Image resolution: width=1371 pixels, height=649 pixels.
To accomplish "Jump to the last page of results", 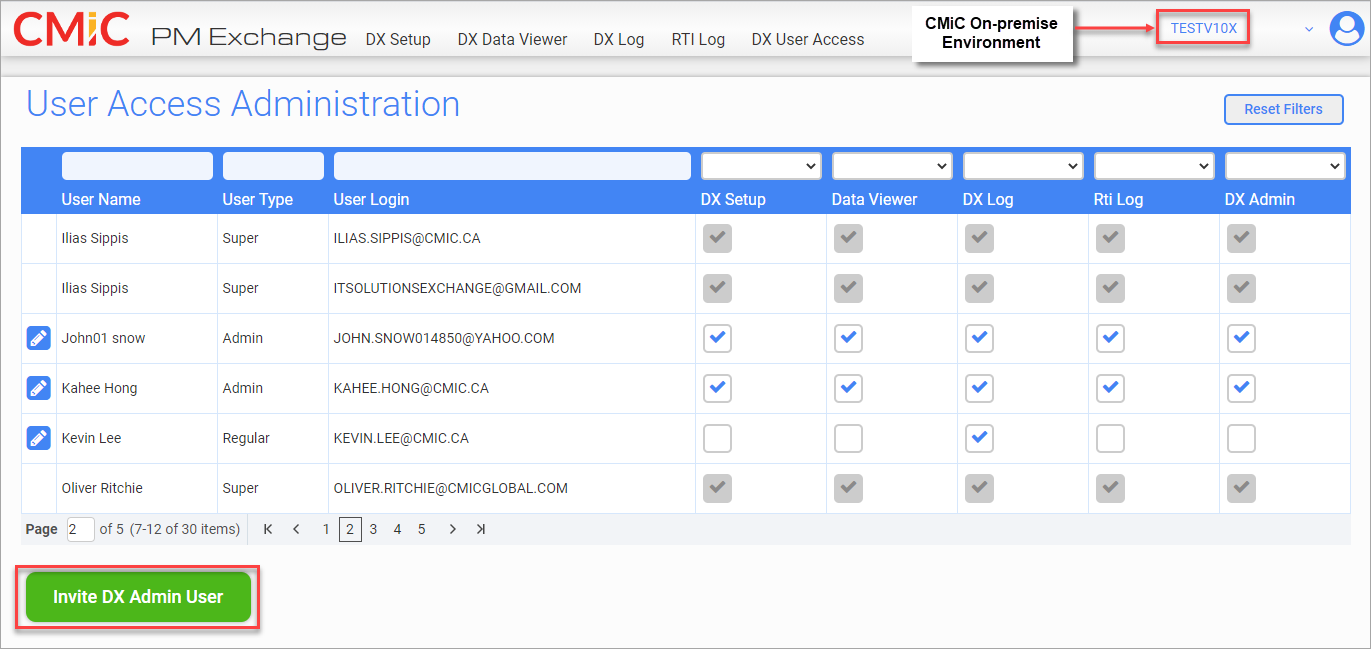I will point(481,529).
